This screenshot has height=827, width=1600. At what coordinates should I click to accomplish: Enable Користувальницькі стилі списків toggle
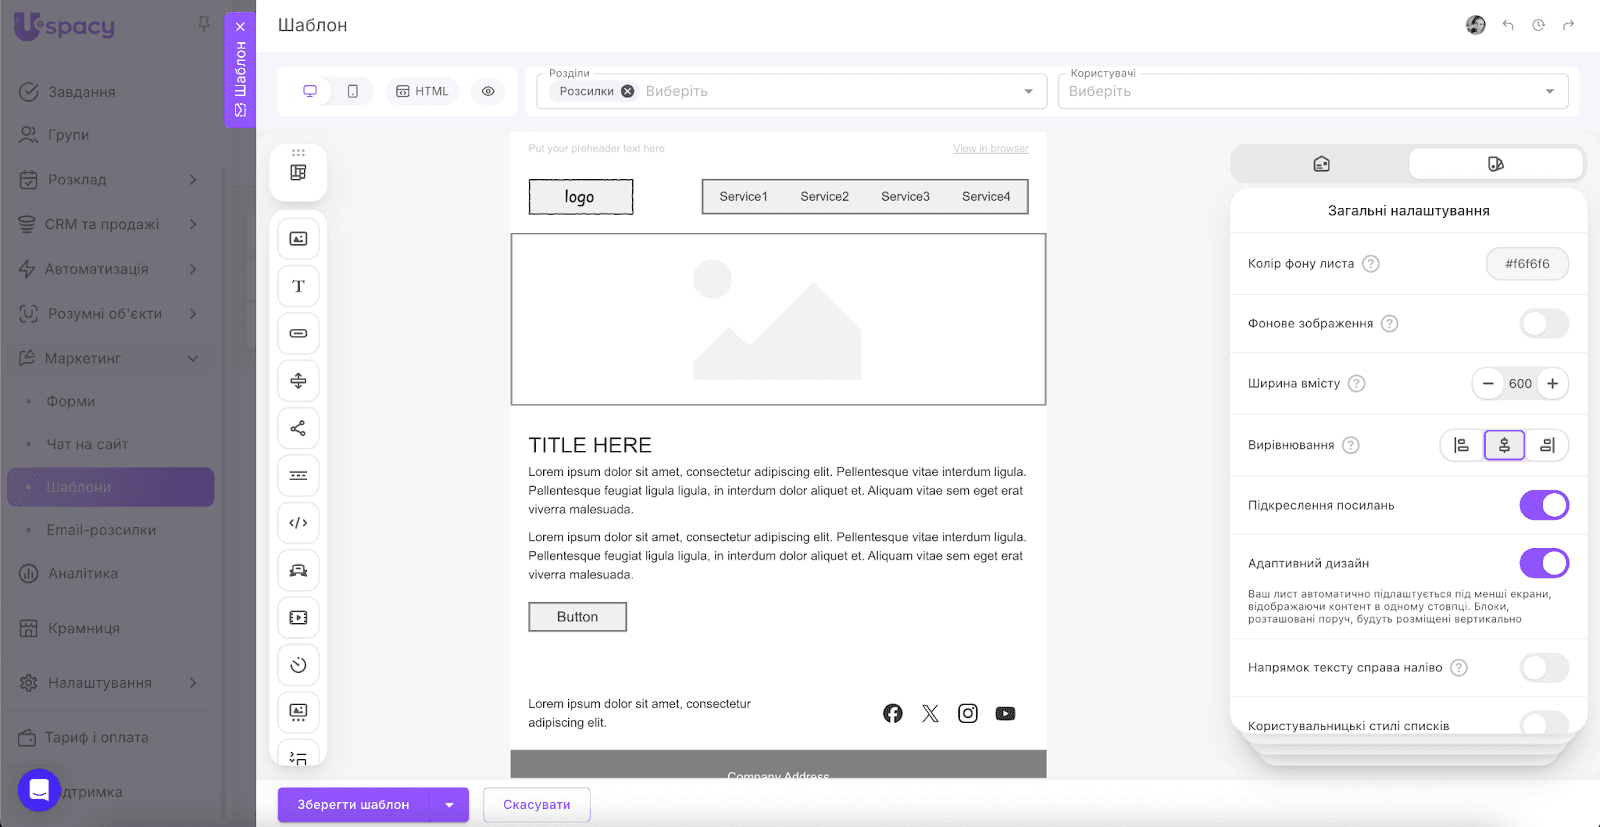coord(1544,723)
